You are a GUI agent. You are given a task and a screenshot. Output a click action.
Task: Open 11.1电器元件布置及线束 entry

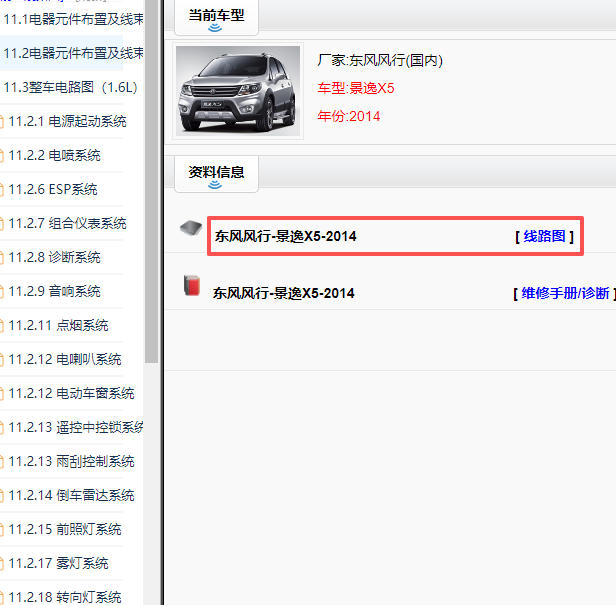tap(73, 19)
